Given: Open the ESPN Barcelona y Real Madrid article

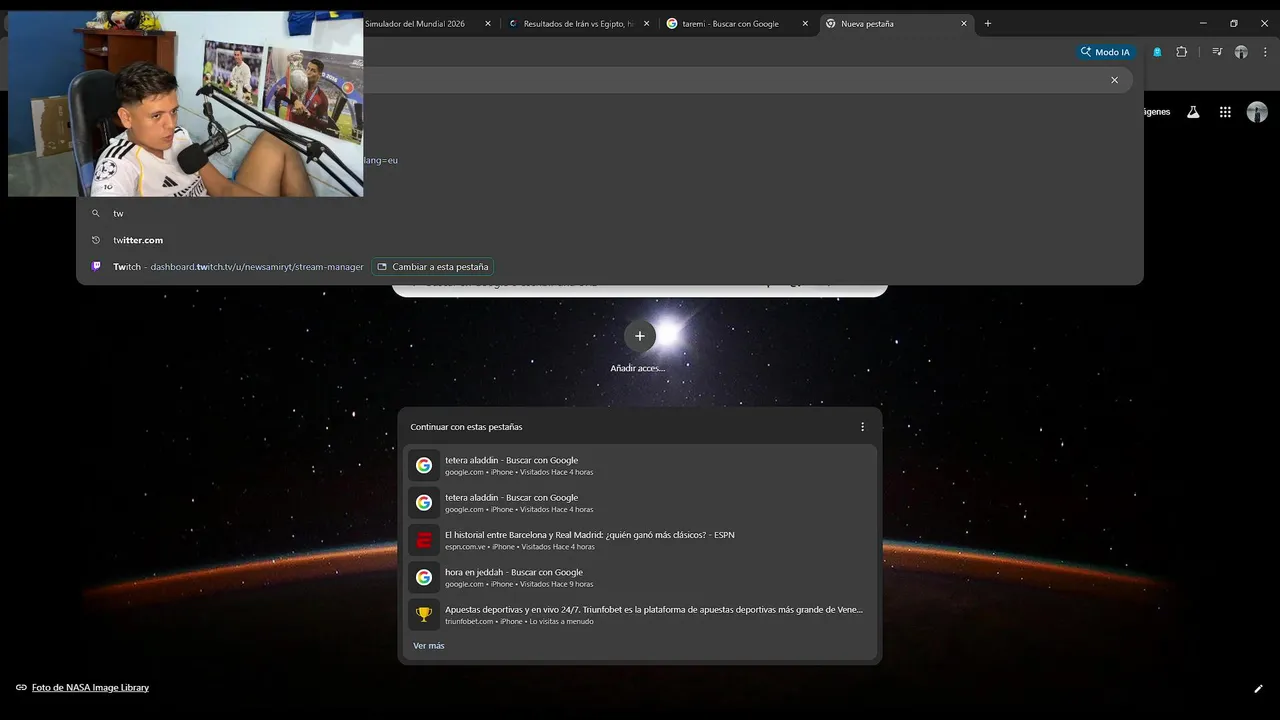Looking at the screenshot, I should pos(640,540).
